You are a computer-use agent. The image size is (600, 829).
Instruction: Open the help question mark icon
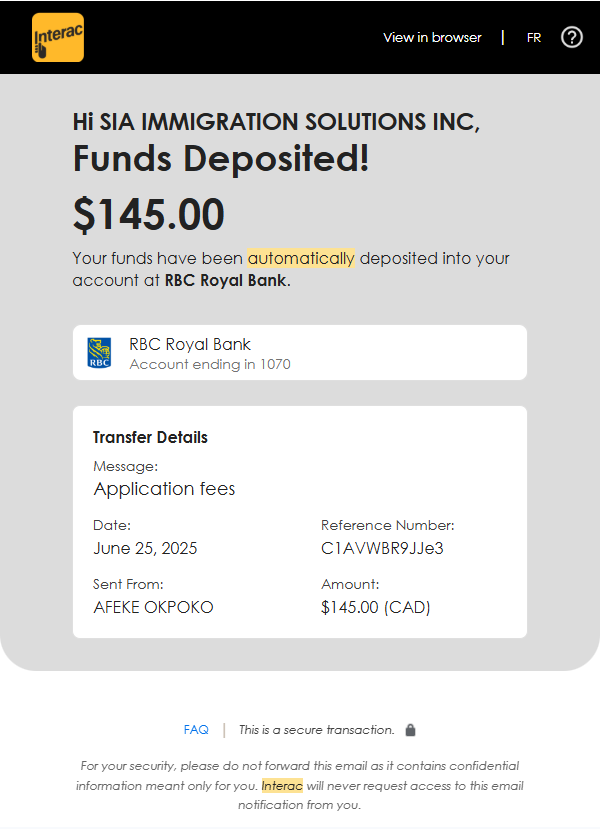(x=571, y=38)
